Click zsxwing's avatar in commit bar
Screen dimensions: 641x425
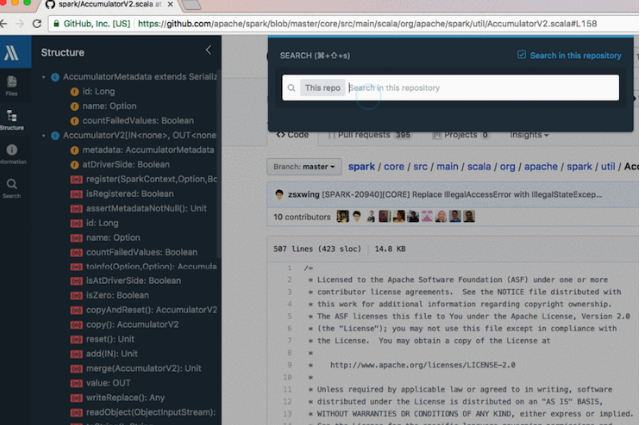[x=279, y=195]
